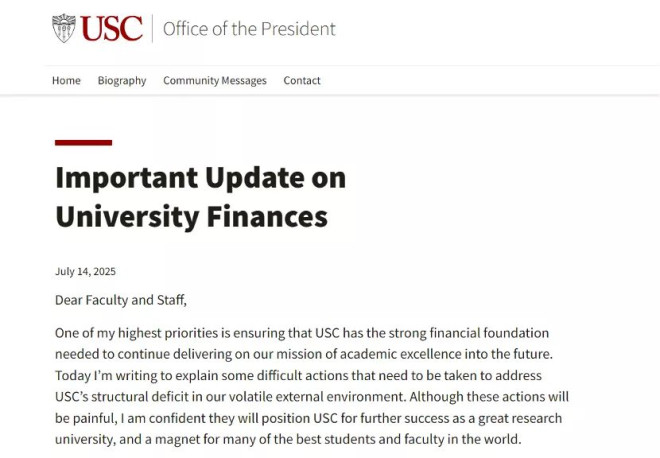Open the Biography menu item

pos(122,80)
